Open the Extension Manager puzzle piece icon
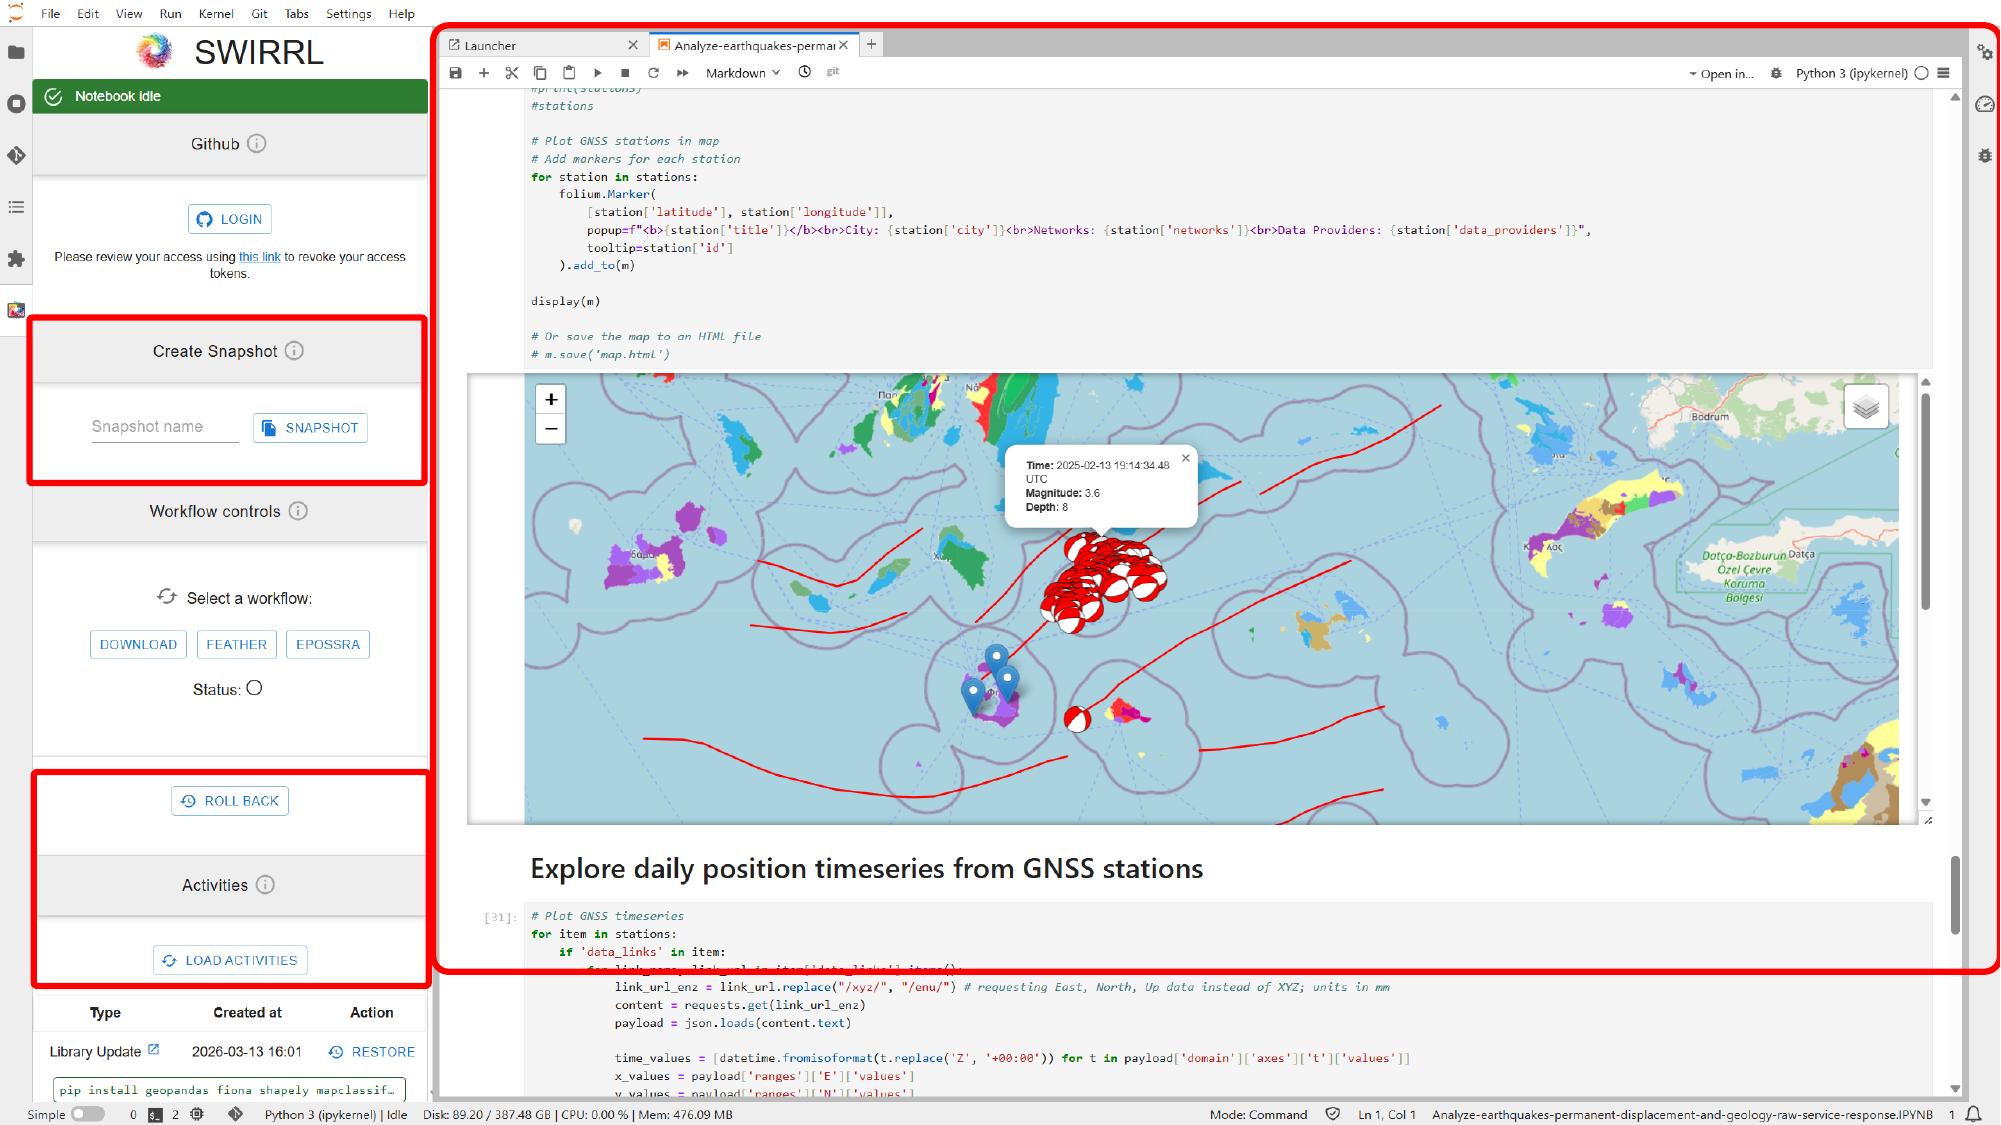The height and width of the screenshot is (1125, 2001). [16, 259]
